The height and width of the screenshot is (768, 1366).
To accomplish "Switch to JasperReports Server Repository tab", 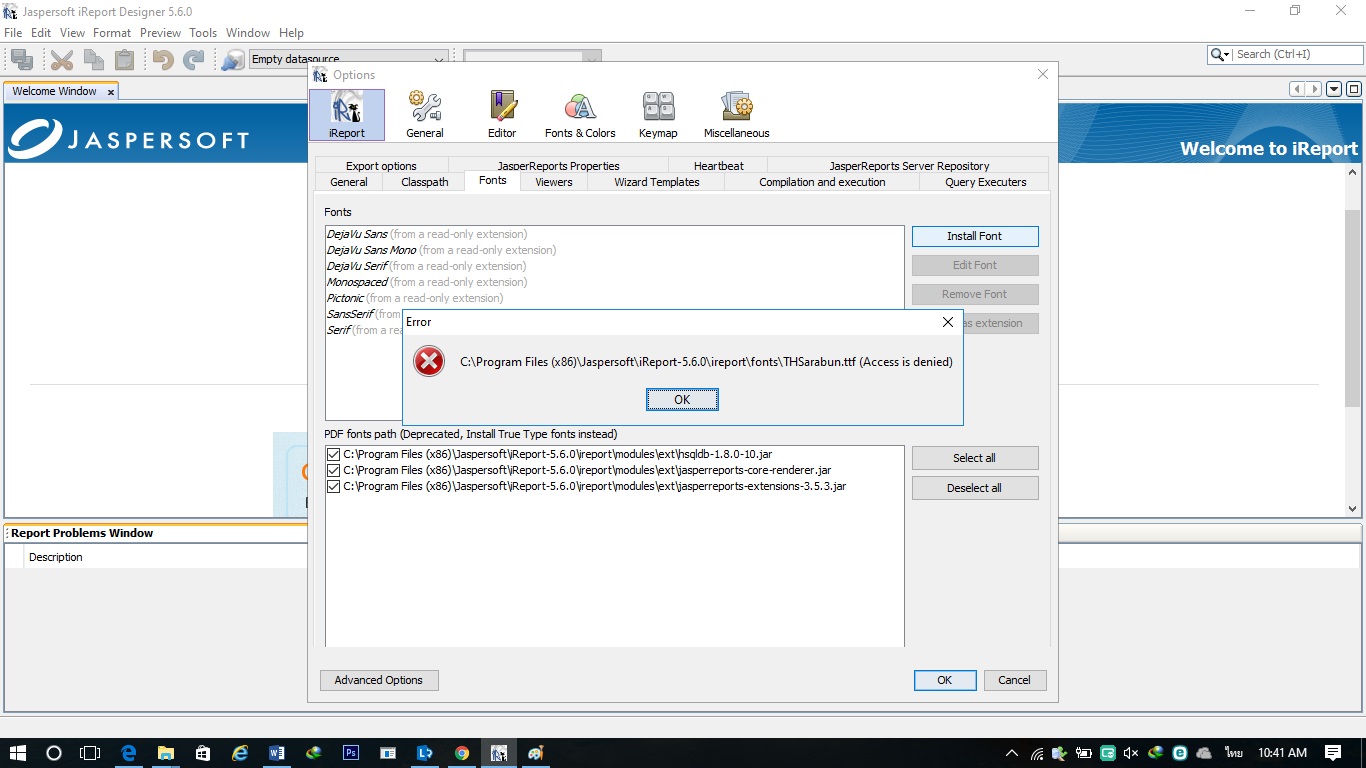I will pyautogui.click(x=909, y=166).
